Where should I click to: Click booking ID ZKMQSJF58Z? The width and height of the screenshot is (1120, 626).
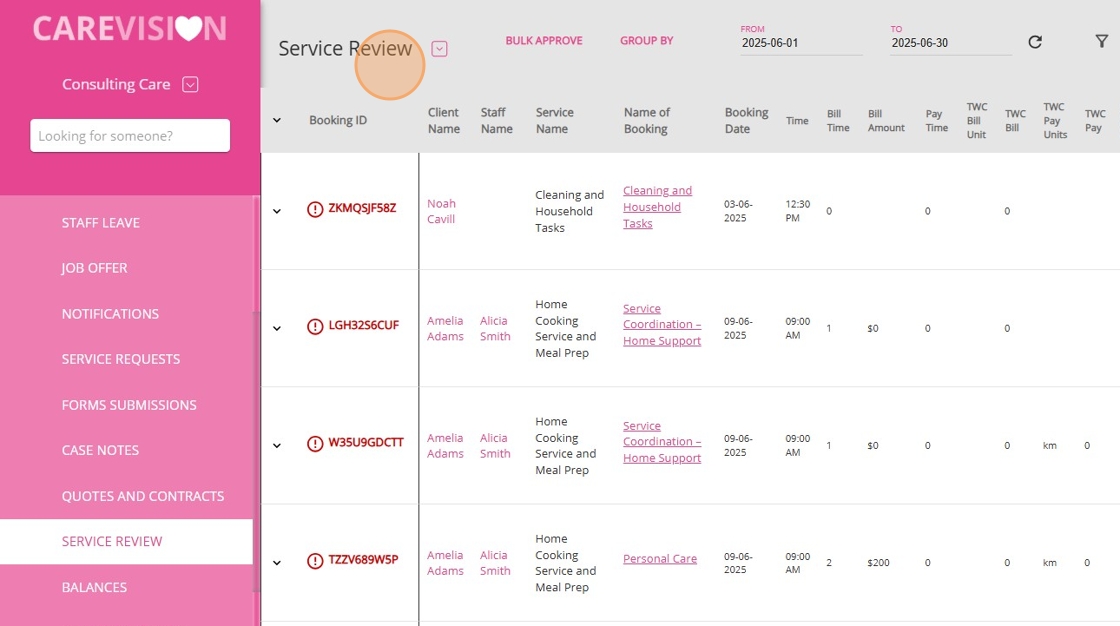pyautogui.click(x=362, y=208)
